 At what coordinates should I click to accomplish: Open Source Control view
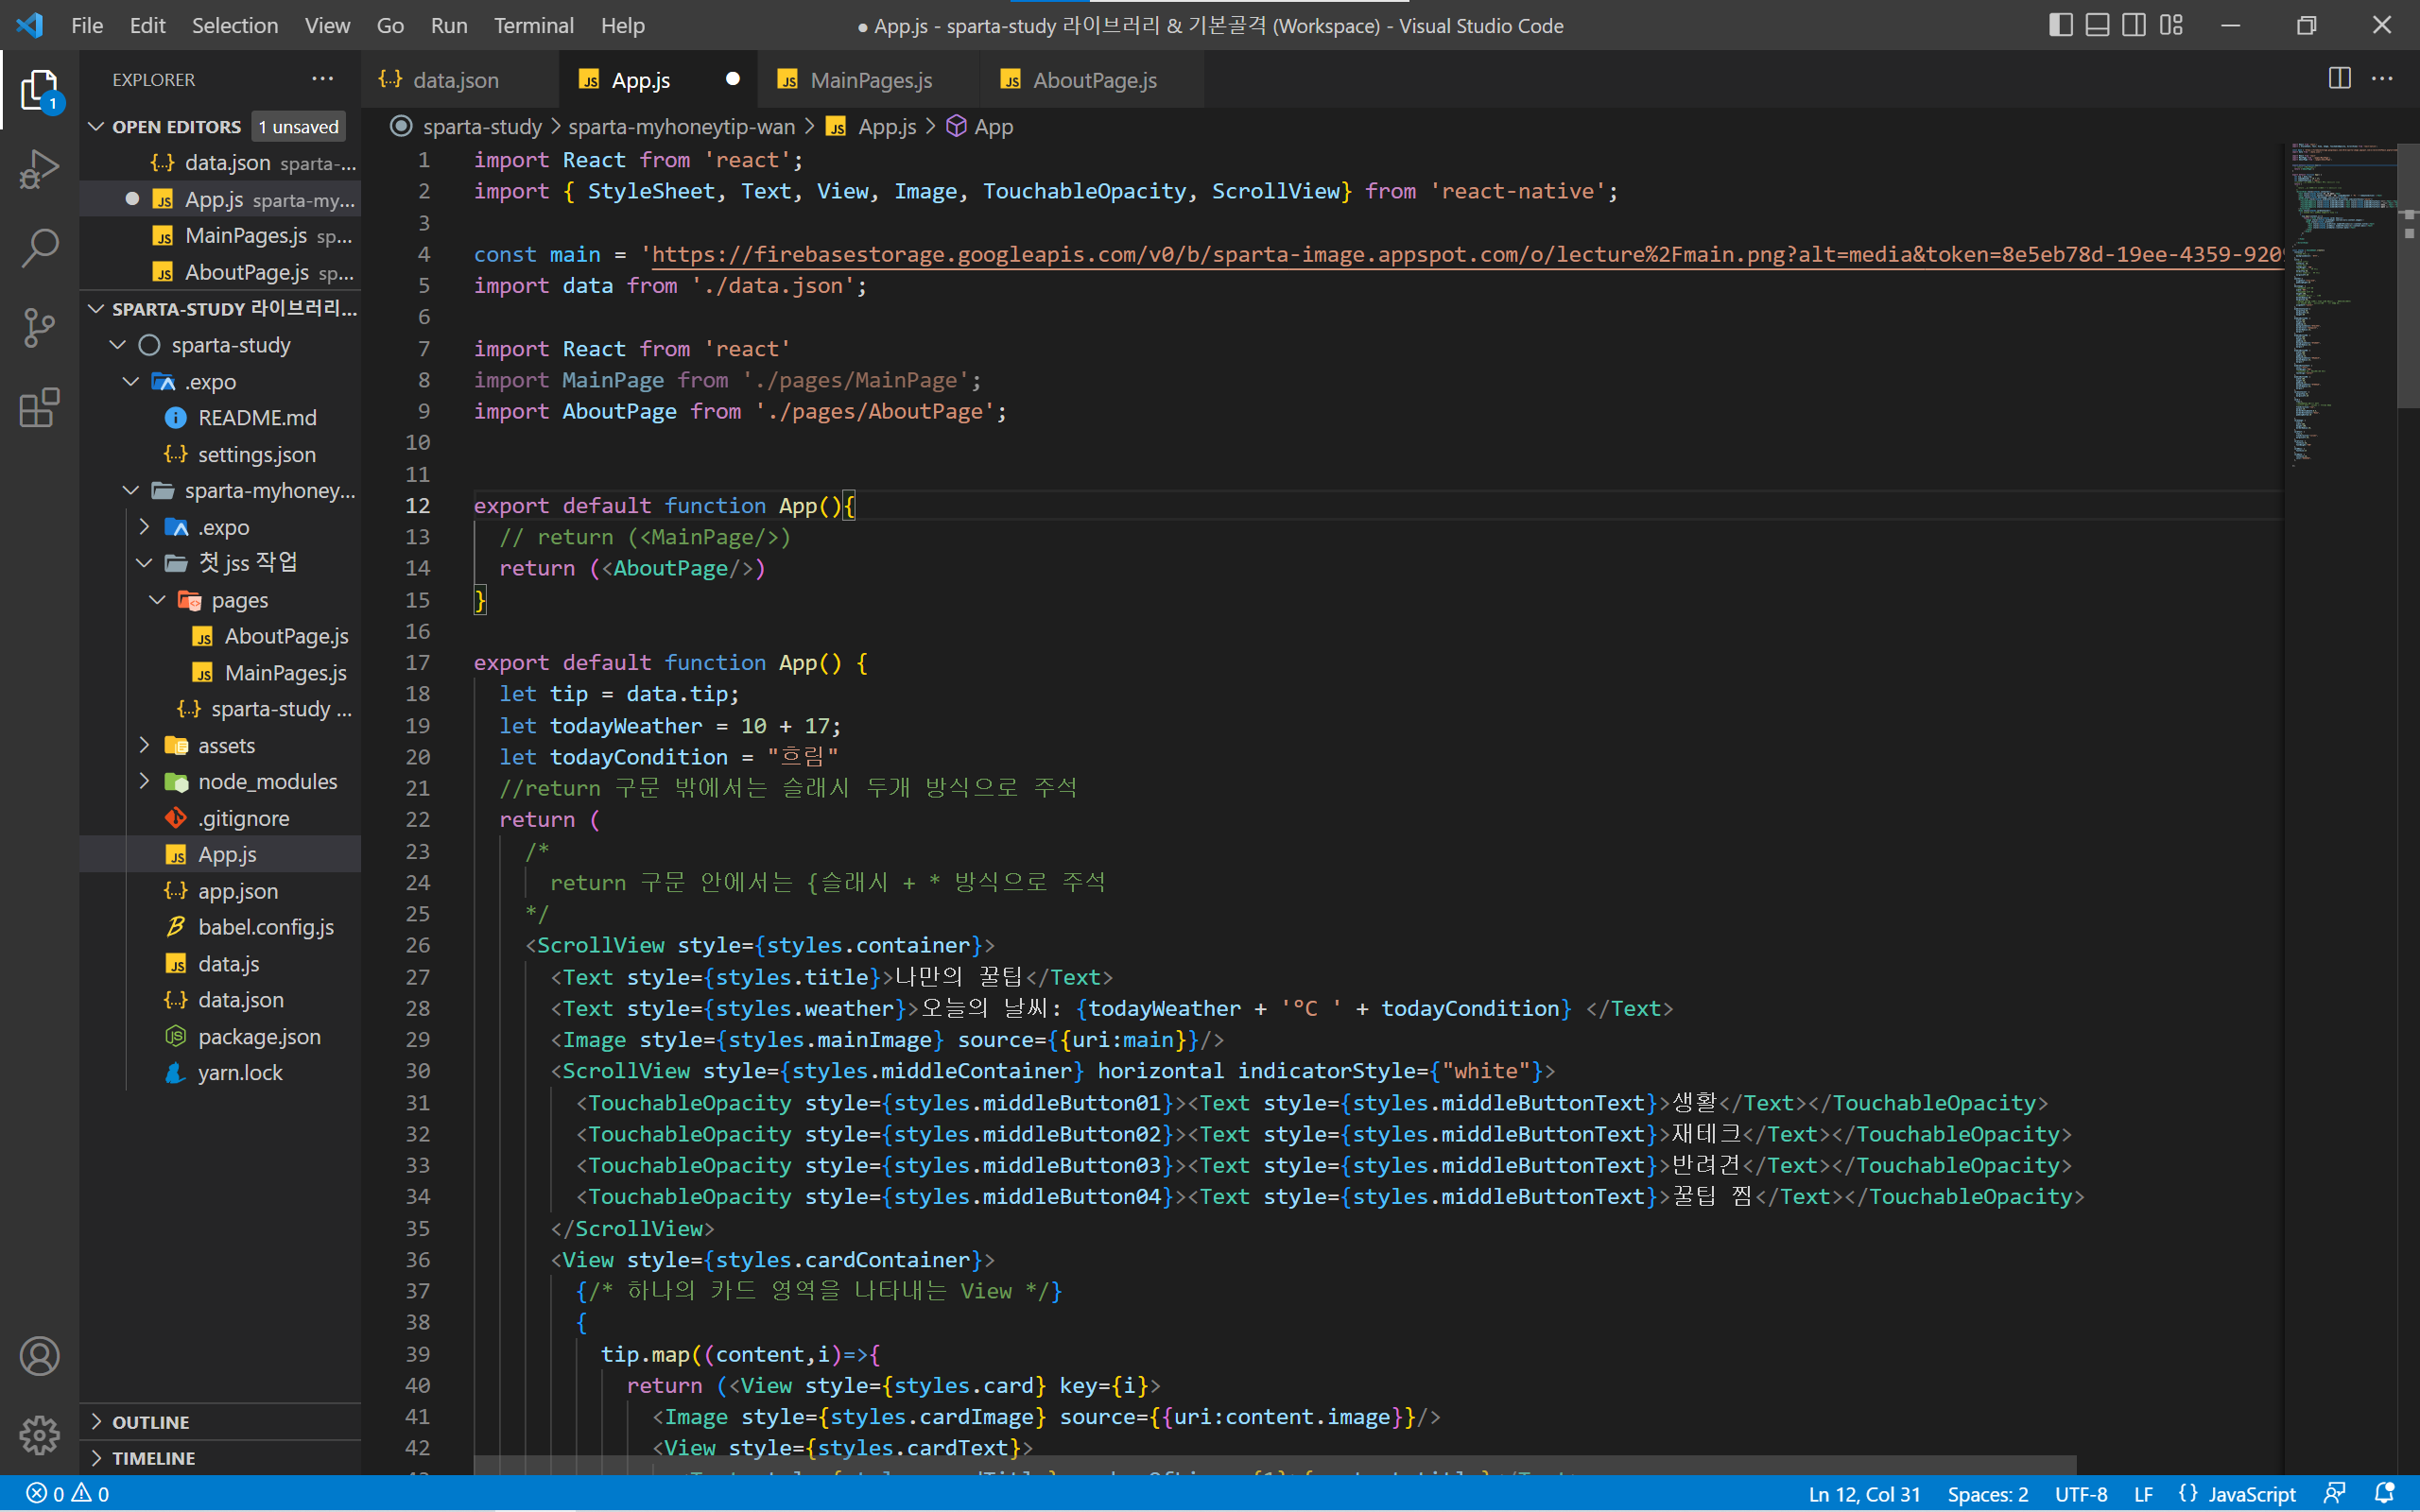(39, 327)
